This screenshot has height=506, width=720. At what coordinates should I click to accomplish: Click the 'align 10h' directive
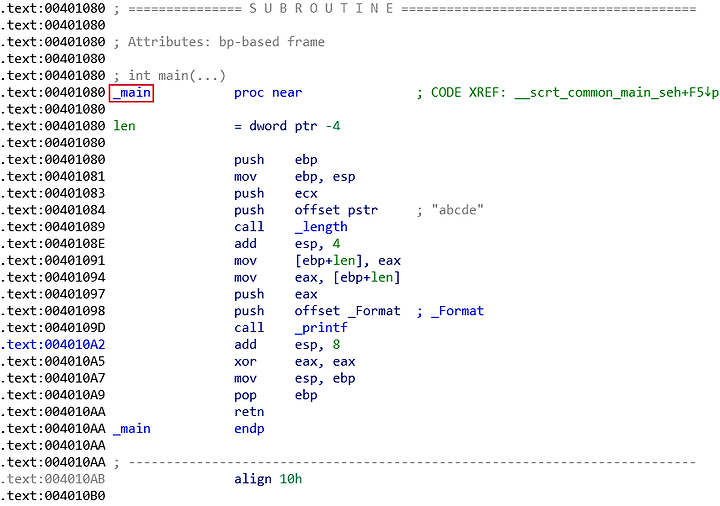coord(268,479)
